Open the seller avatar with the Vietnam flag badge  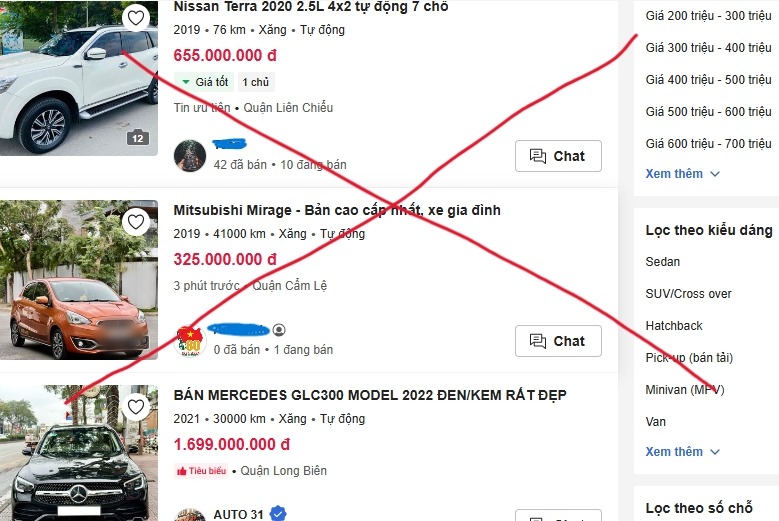[x=190, y=341]
